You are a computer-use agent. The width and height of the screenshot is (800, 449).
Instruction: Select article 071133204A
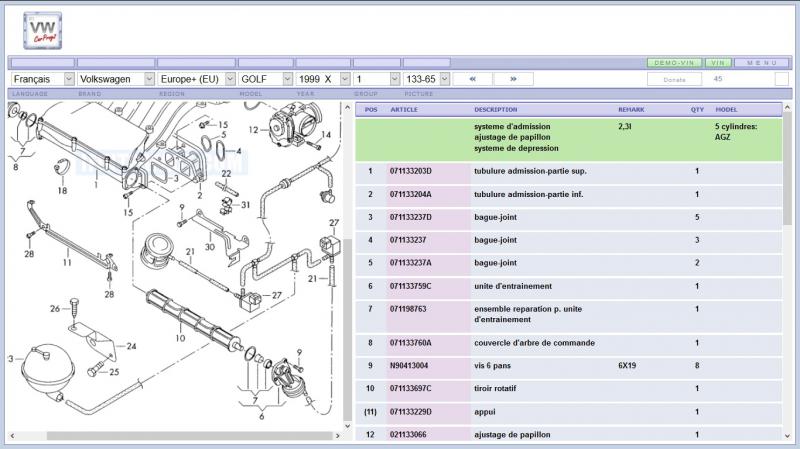pos(411,194)
